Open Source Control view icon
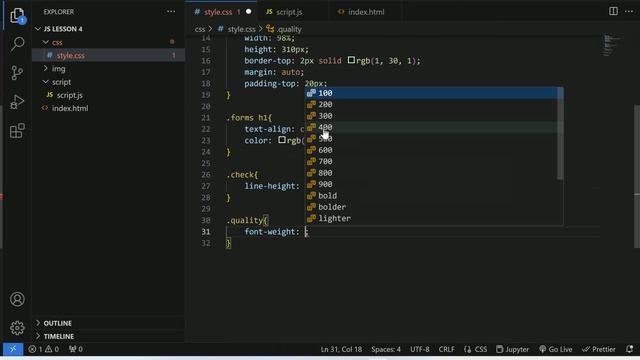 [x=17, y=73]
